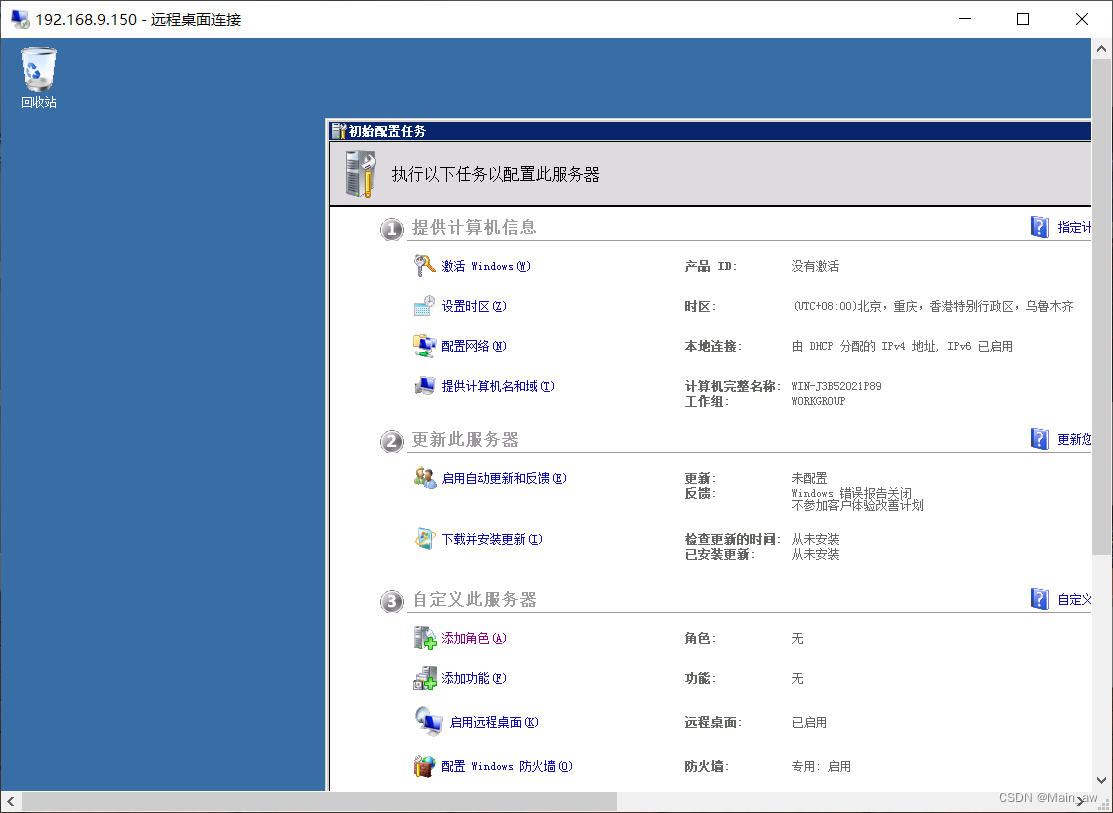The image size is (1113, 813).
Task: Click the help icon next to 指定计
Action: pyautogui.click(x=1040, y=227)
